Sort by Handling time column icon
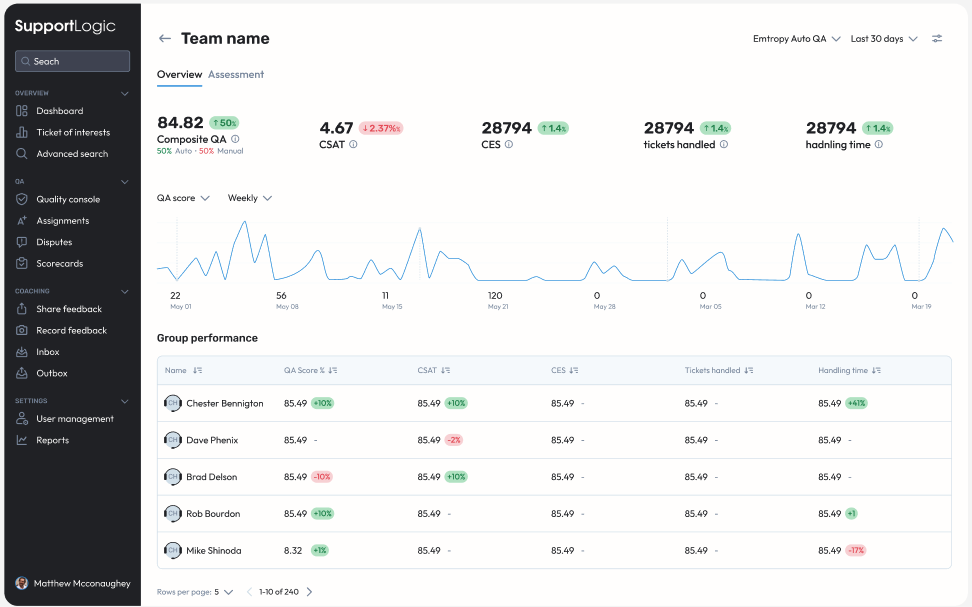Screen dimensions: 972x607 pos(876,370)
